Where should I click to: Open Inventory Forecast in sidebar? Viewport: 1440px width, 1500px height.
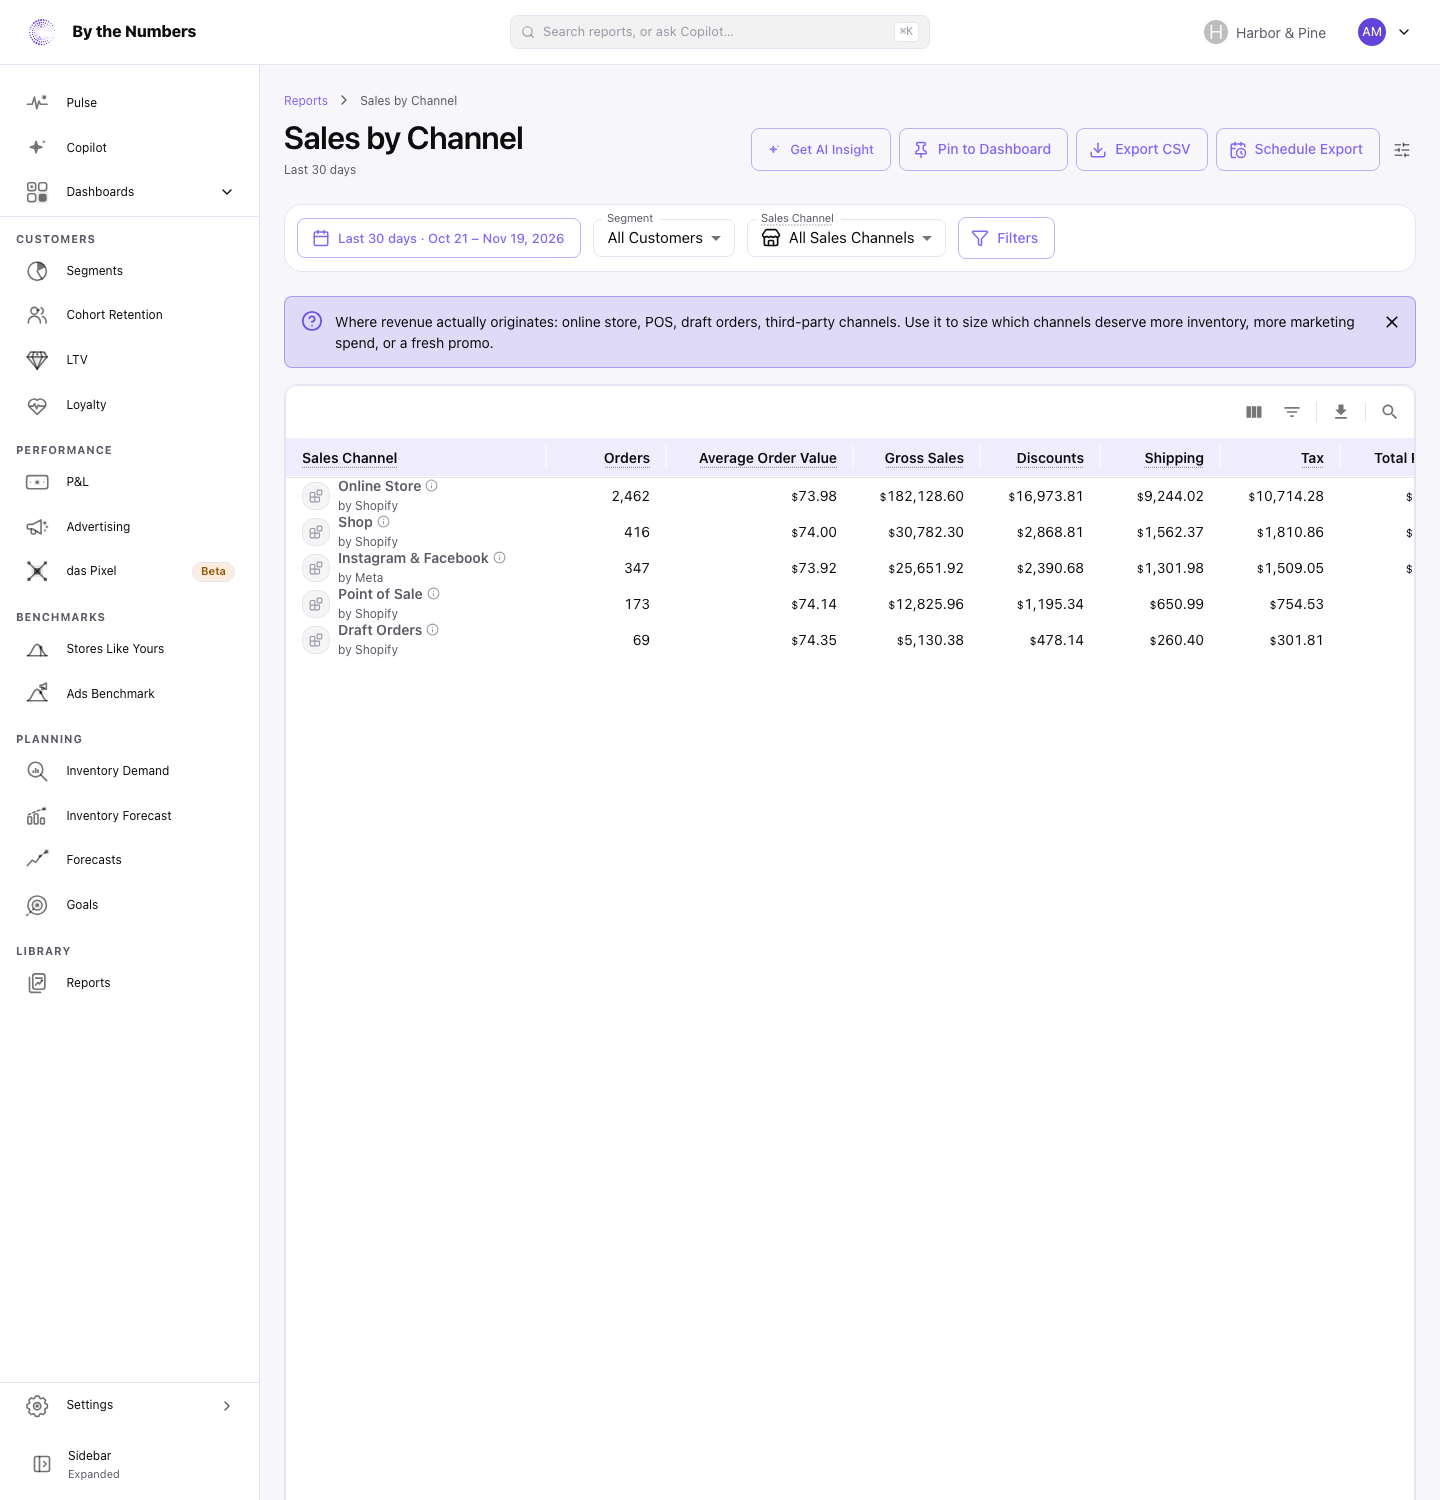tap(130, 816)
